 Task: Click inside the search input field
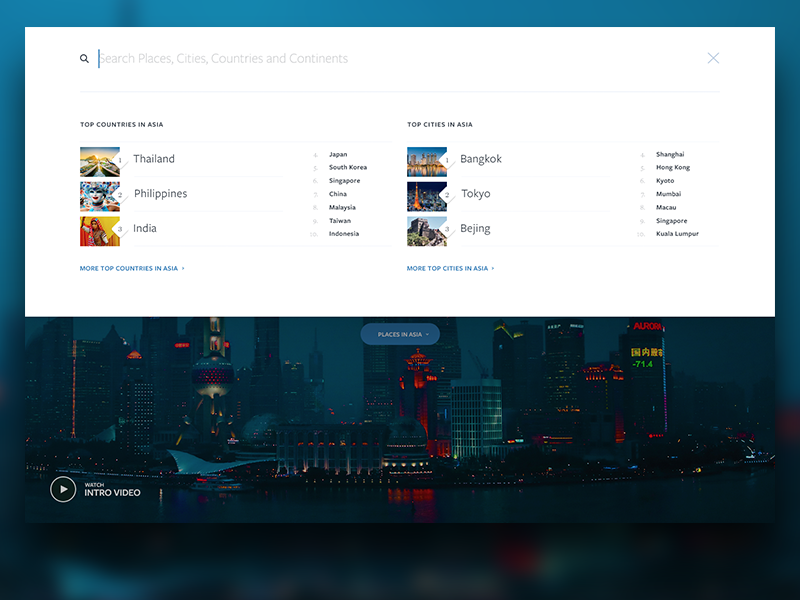(x=250, y=58)
